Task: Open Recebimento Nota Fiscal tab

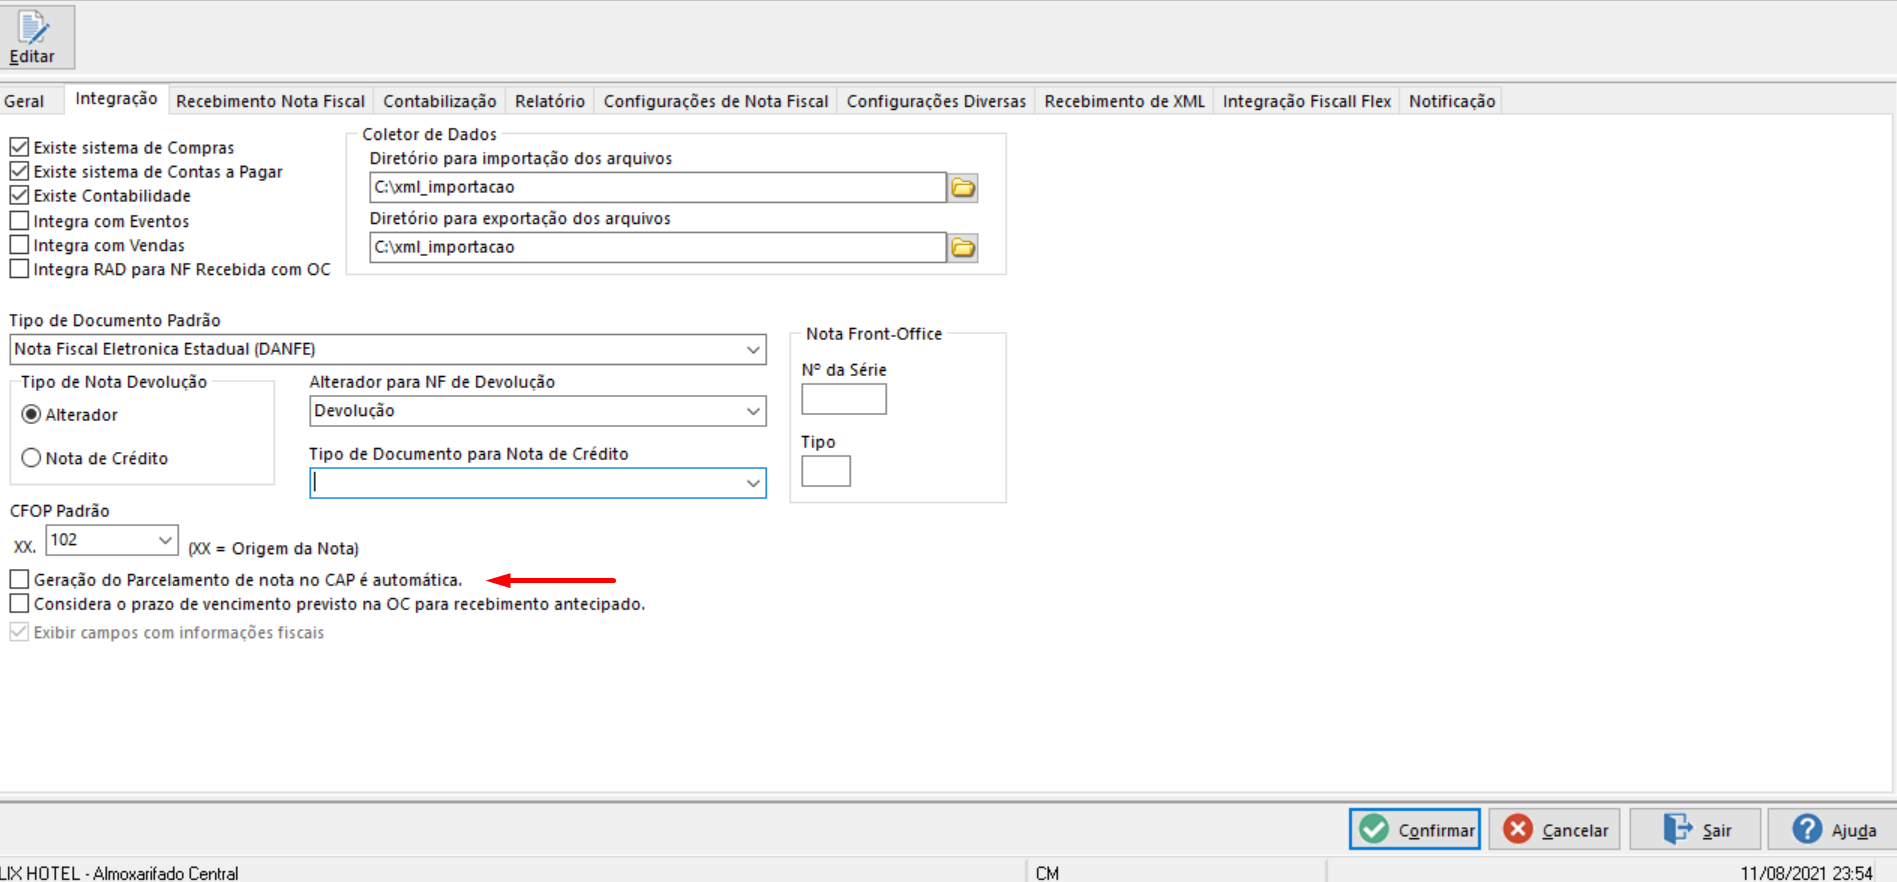Action: tap(270, 101)
